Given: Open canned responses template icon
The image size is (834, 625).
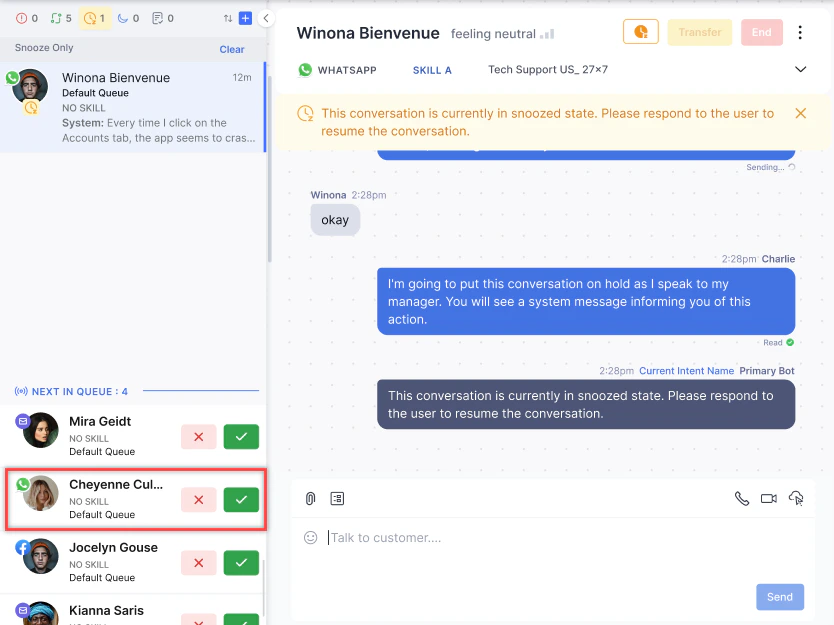Looking at the screenshot, I should 337,498.
